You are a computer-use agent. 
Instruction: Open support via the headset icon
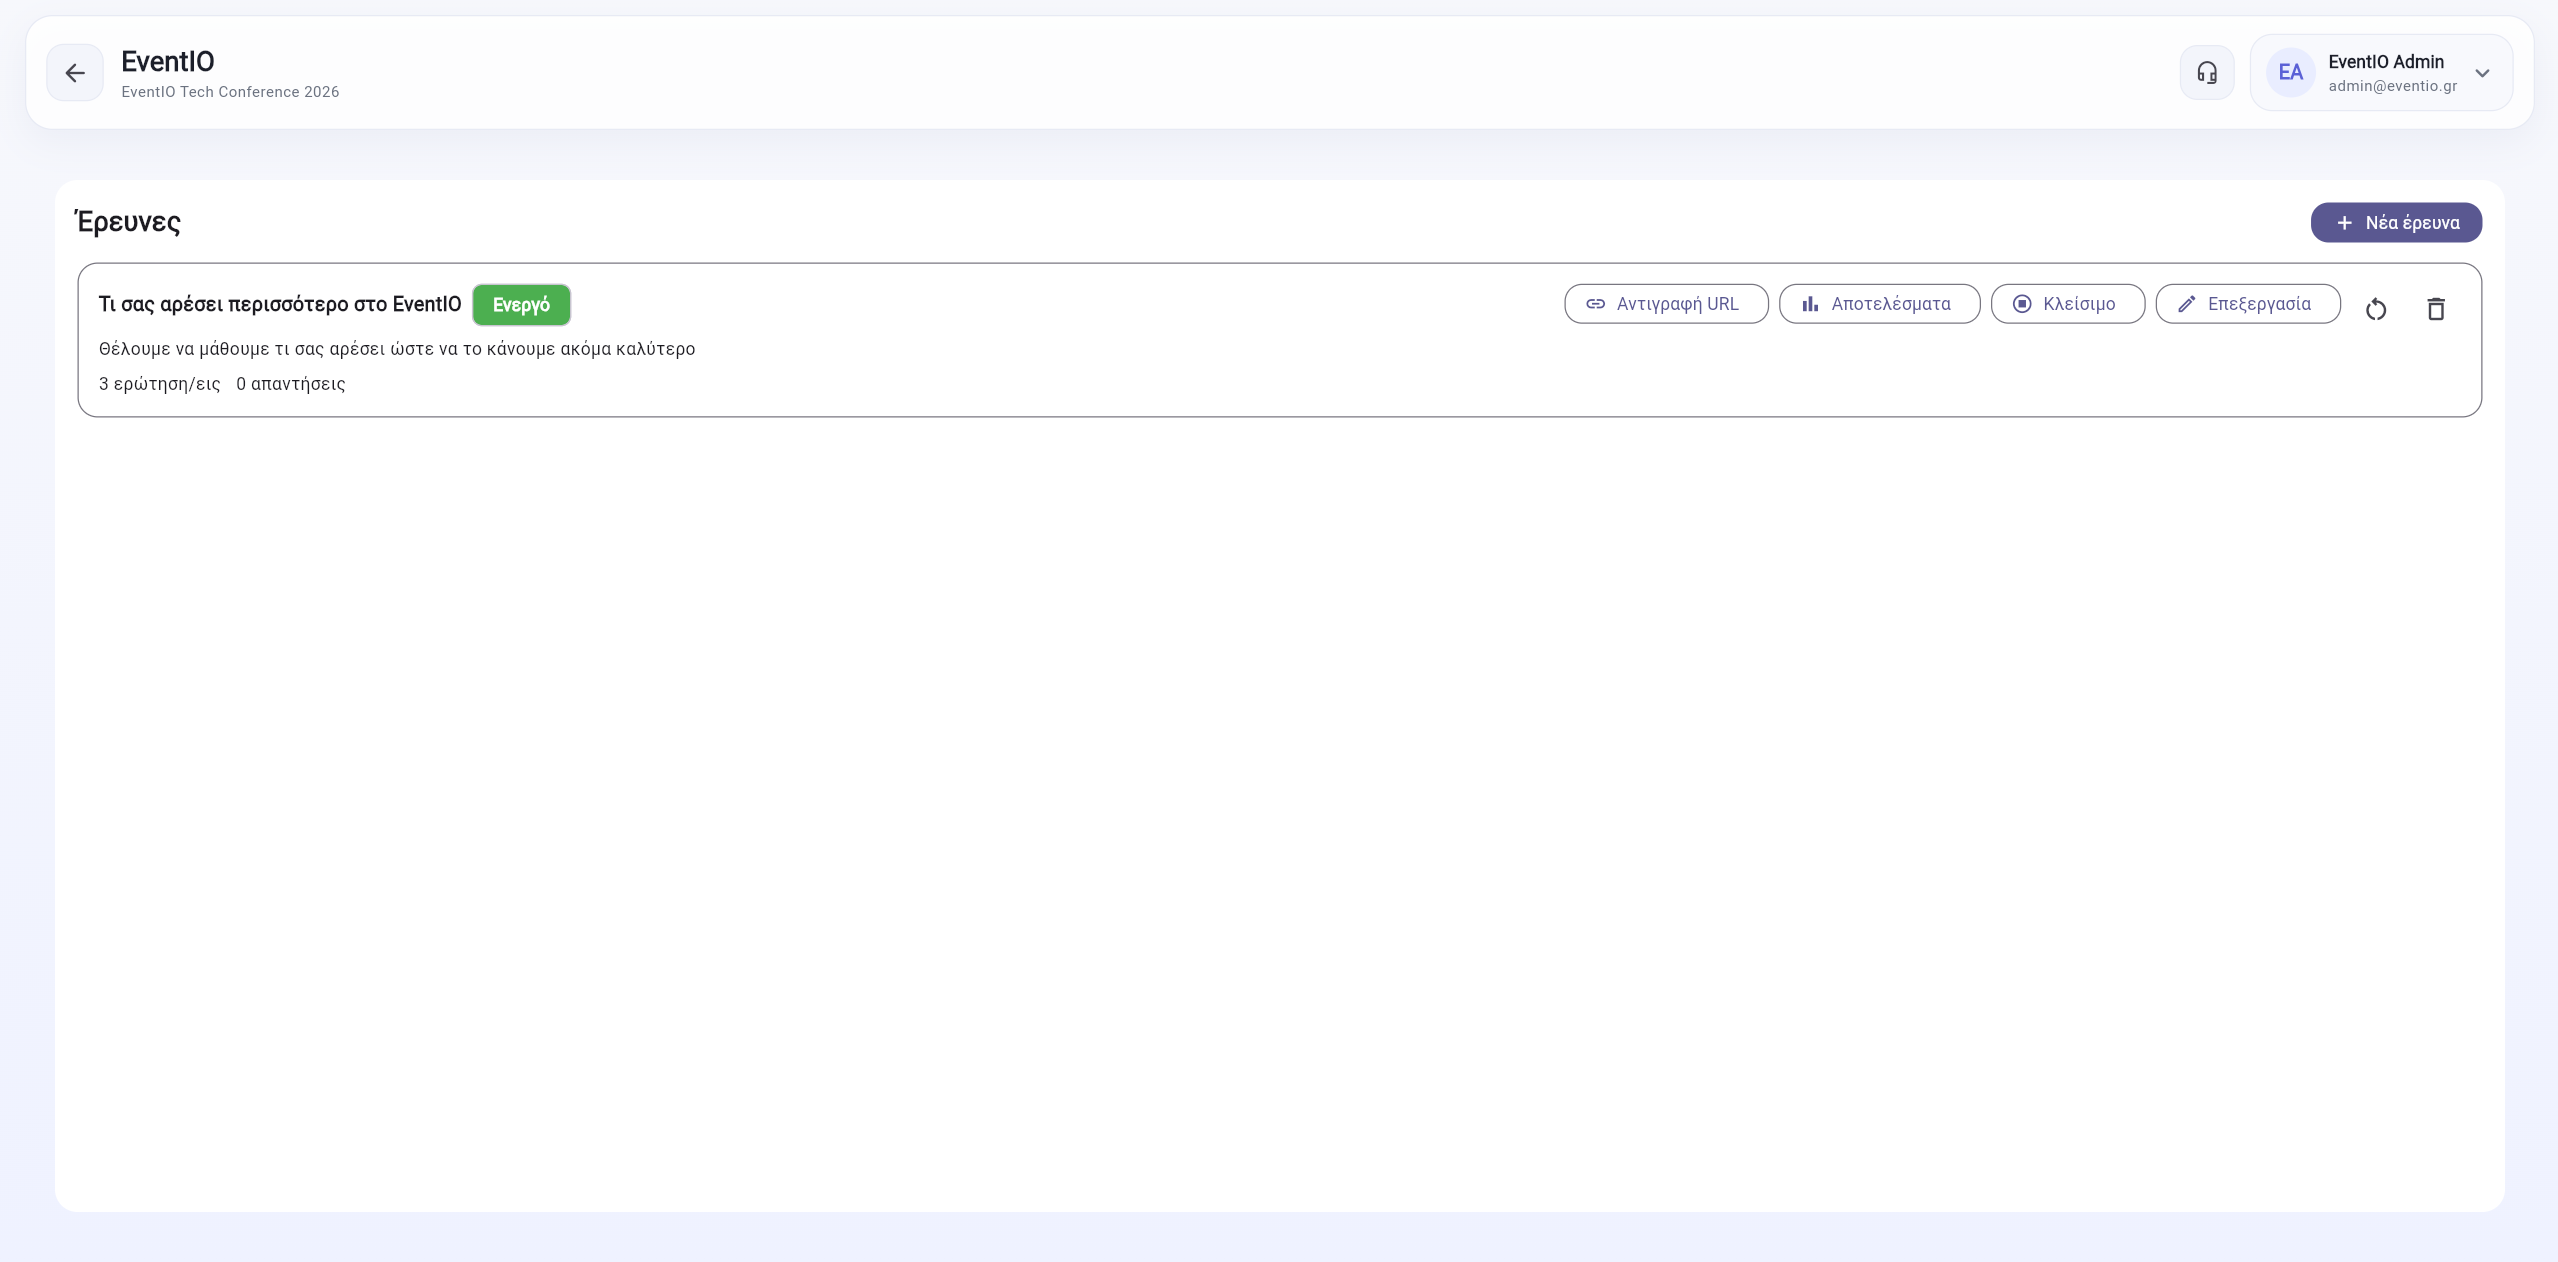click(x=2207, y=73)
